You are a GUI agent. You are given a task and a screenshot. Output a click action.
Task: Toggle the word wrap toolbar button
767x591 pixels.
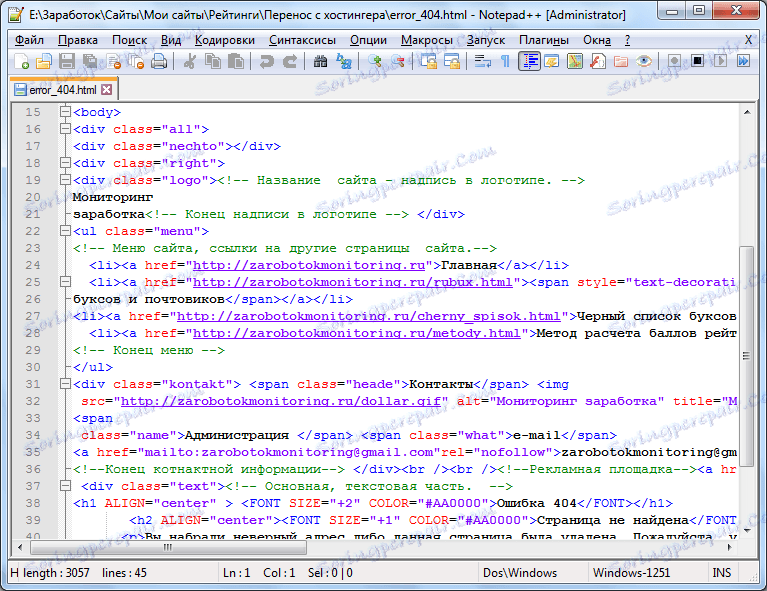coord(482,61)
